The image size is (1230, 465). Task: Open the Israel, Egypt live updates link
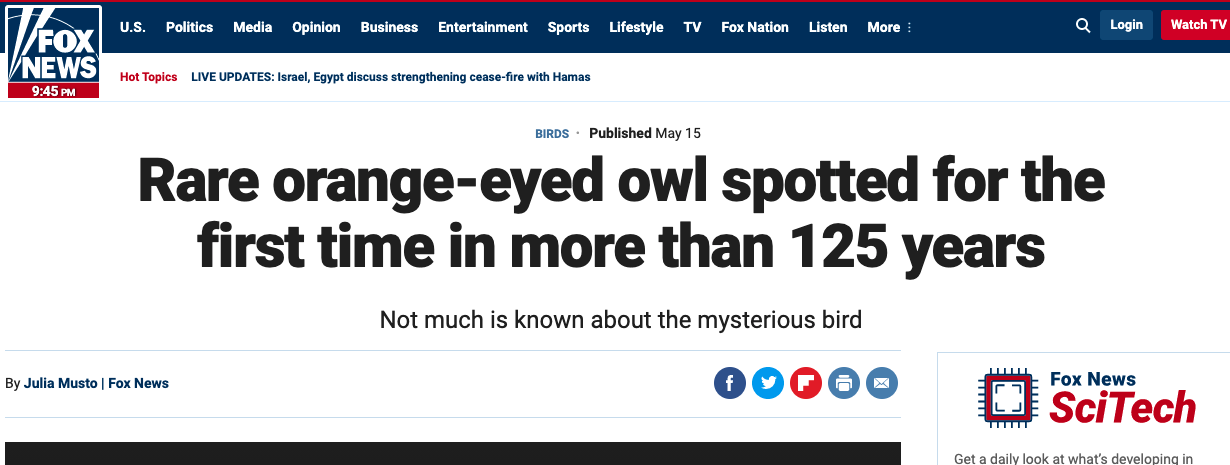point(391,77)
